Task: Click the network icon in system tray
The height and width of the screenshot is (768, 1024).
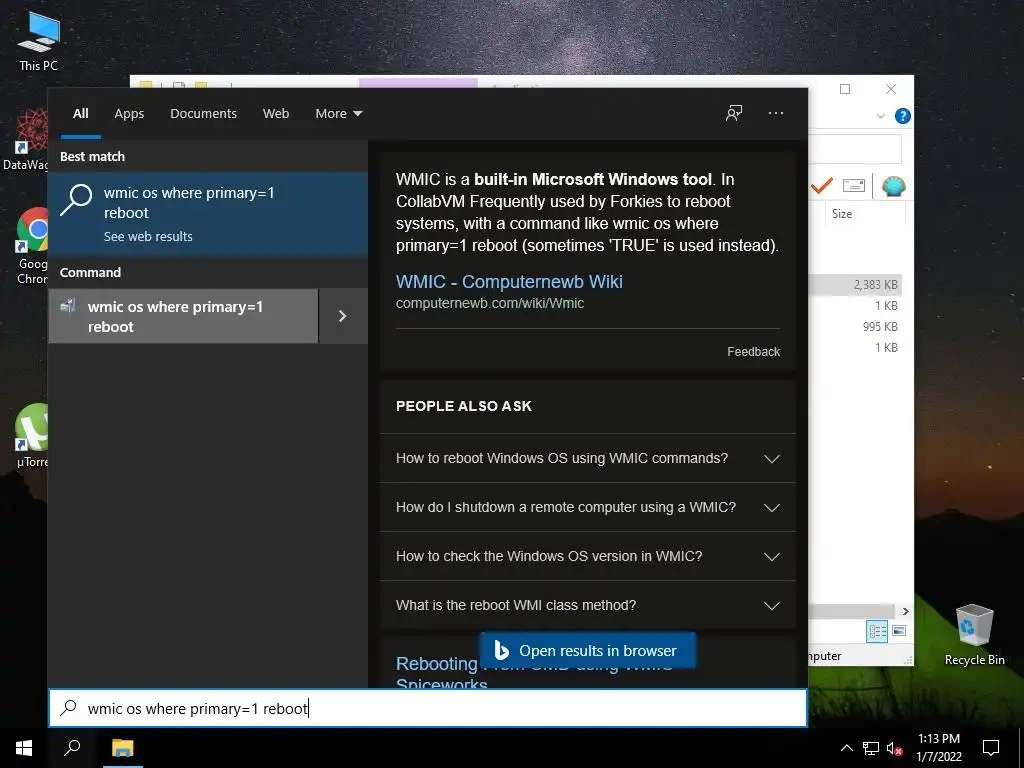Action: click(871, 748)
